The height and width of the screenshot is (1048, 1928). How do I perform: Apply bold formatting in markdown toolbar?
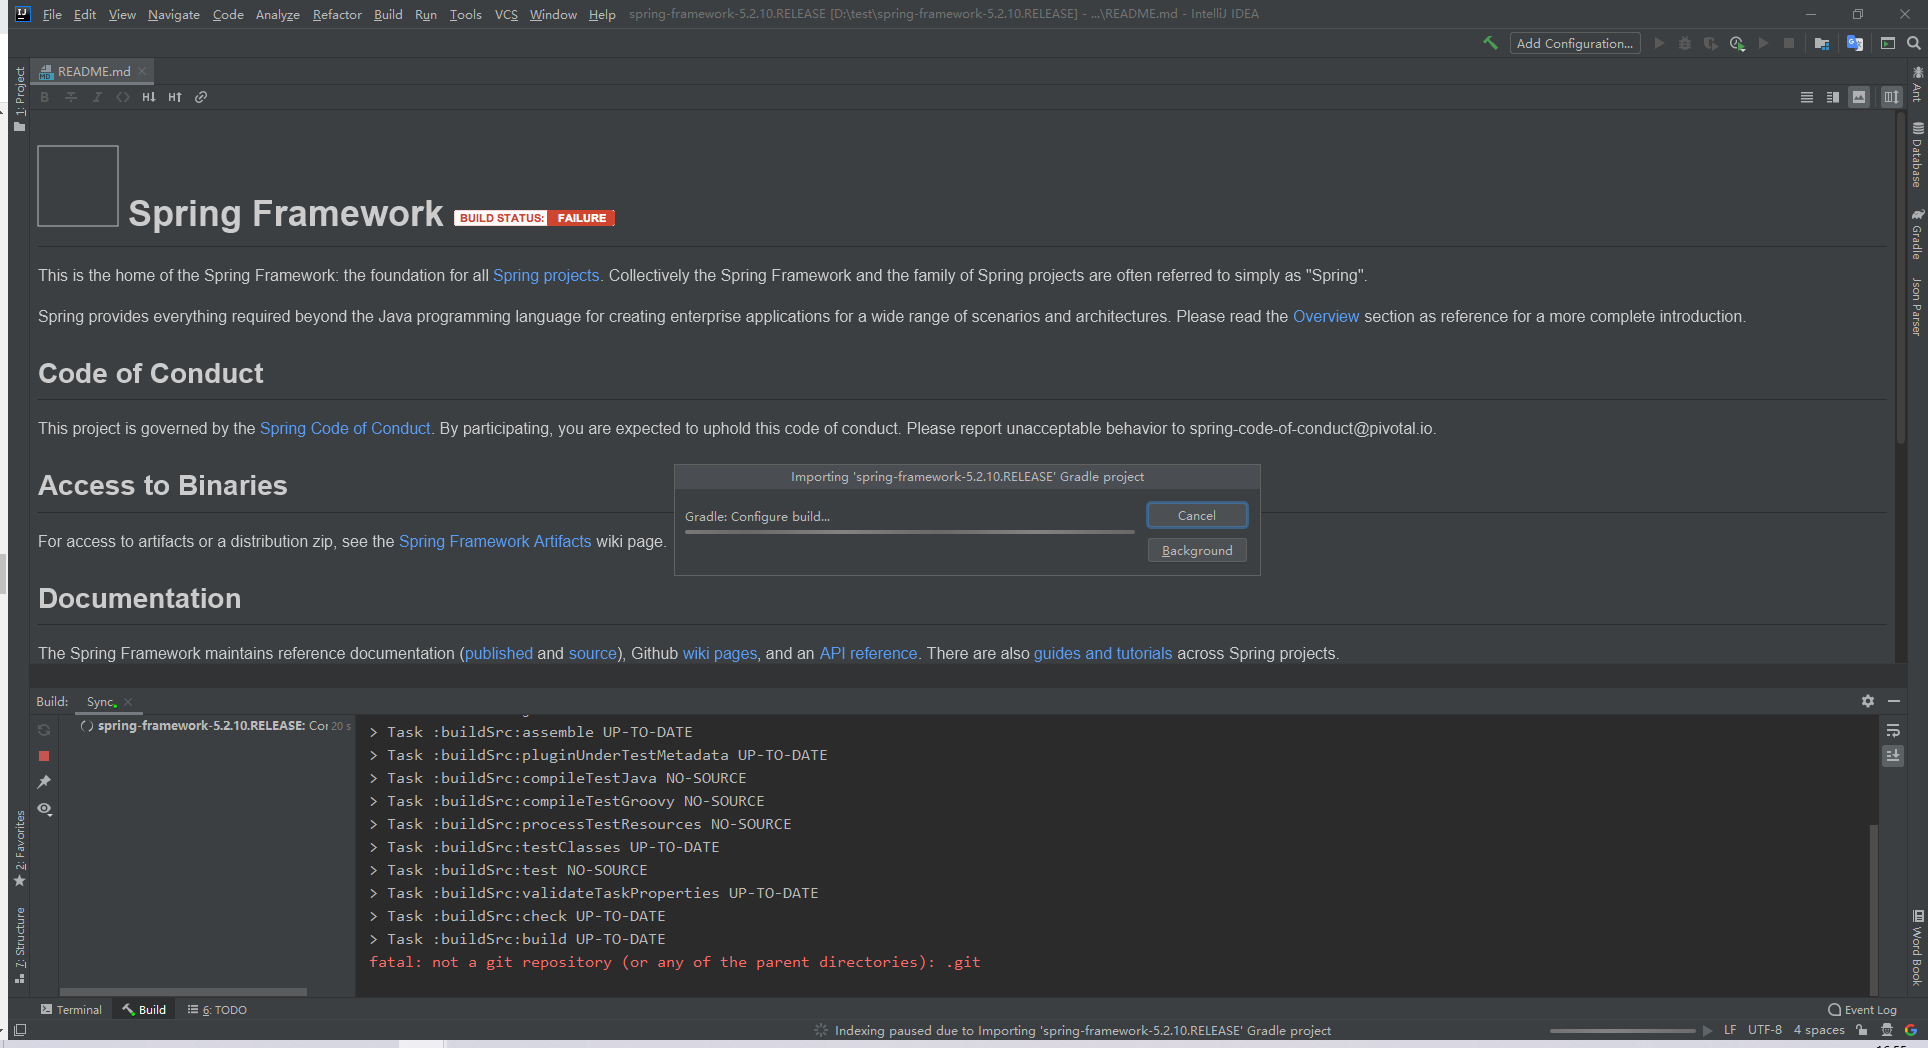45,97
